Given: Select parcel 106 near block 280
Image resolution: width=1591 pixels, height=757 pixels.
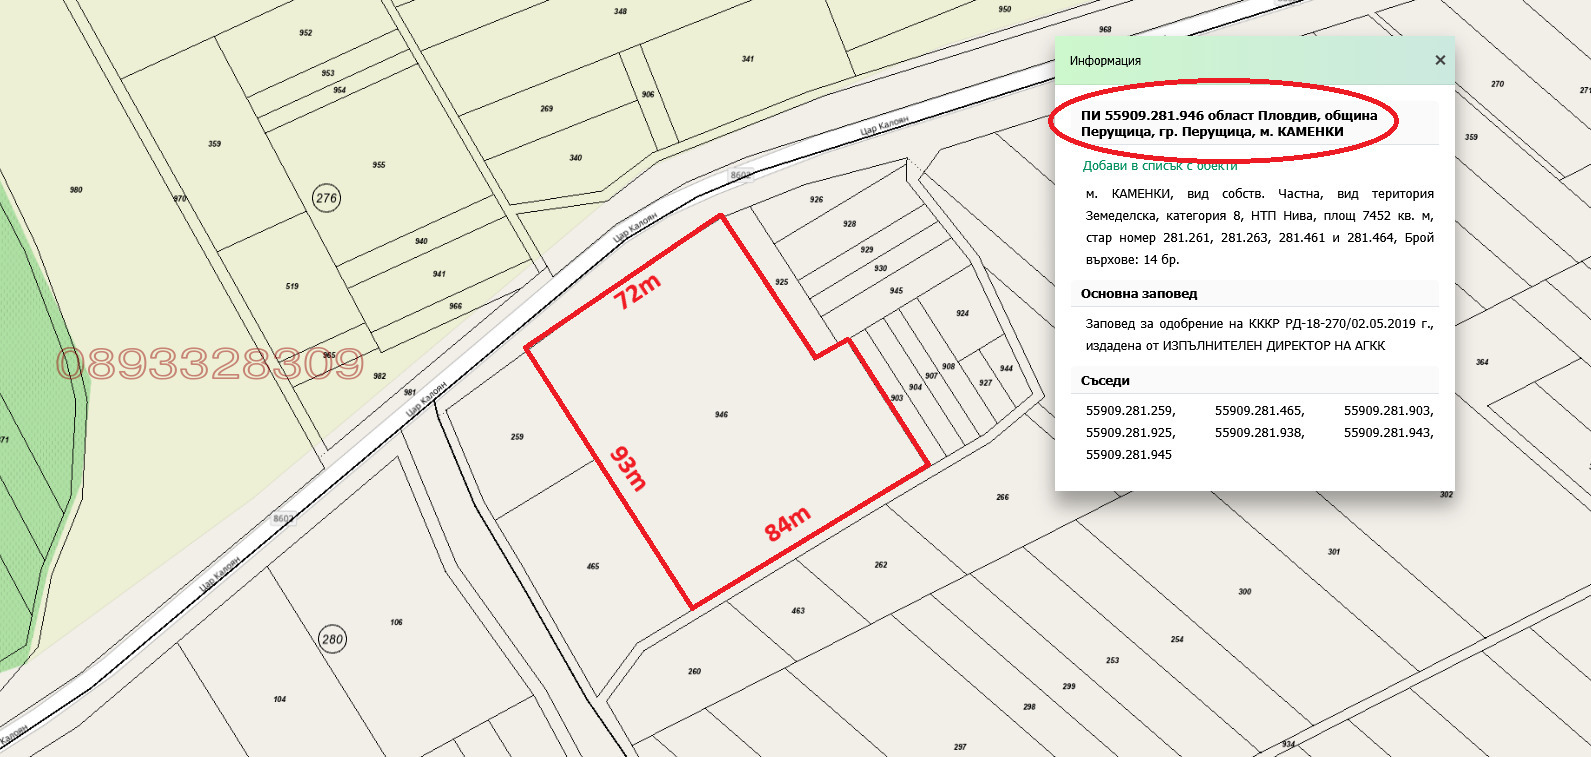Looking at the screenshot, I should point(397,622).
